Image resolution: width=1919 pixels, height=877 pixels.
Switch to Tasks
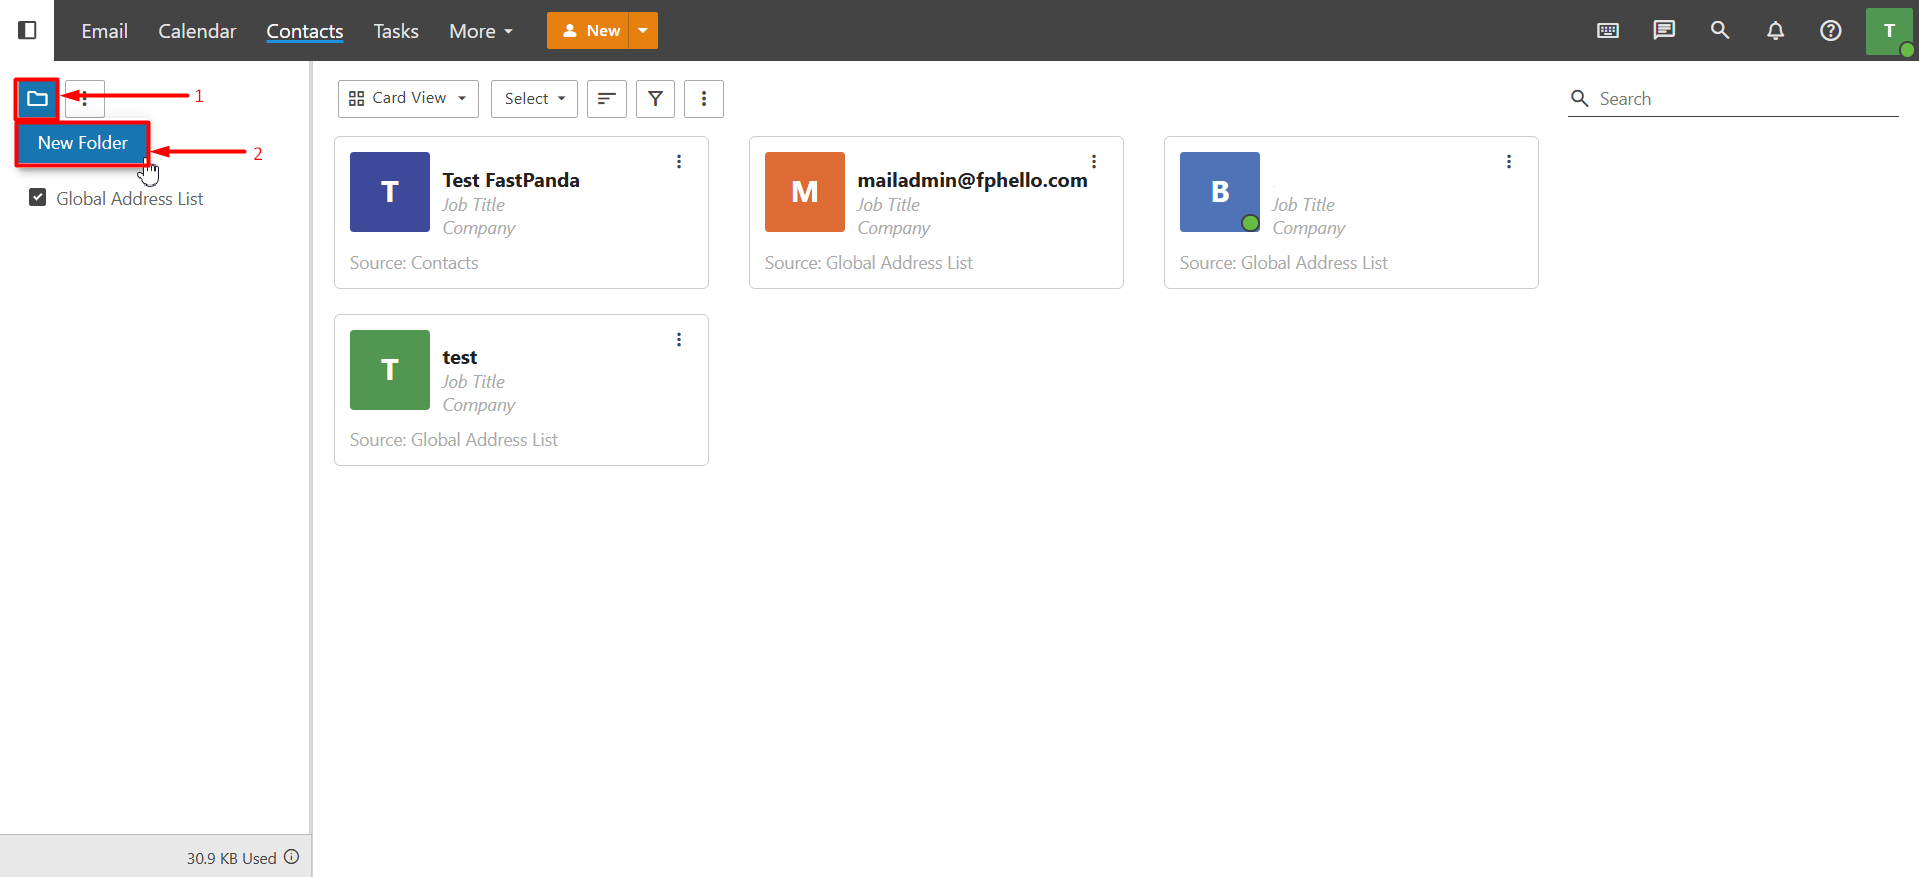point(396,31)
